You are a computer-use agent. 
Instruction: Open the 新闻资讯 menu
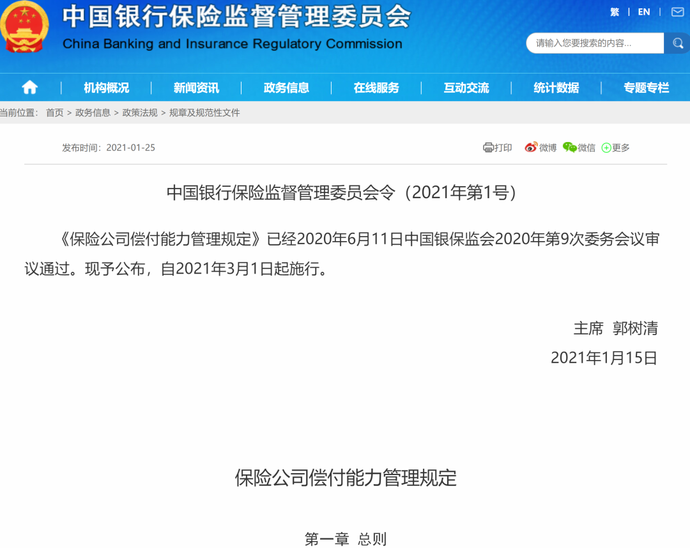tap(196, 88)
